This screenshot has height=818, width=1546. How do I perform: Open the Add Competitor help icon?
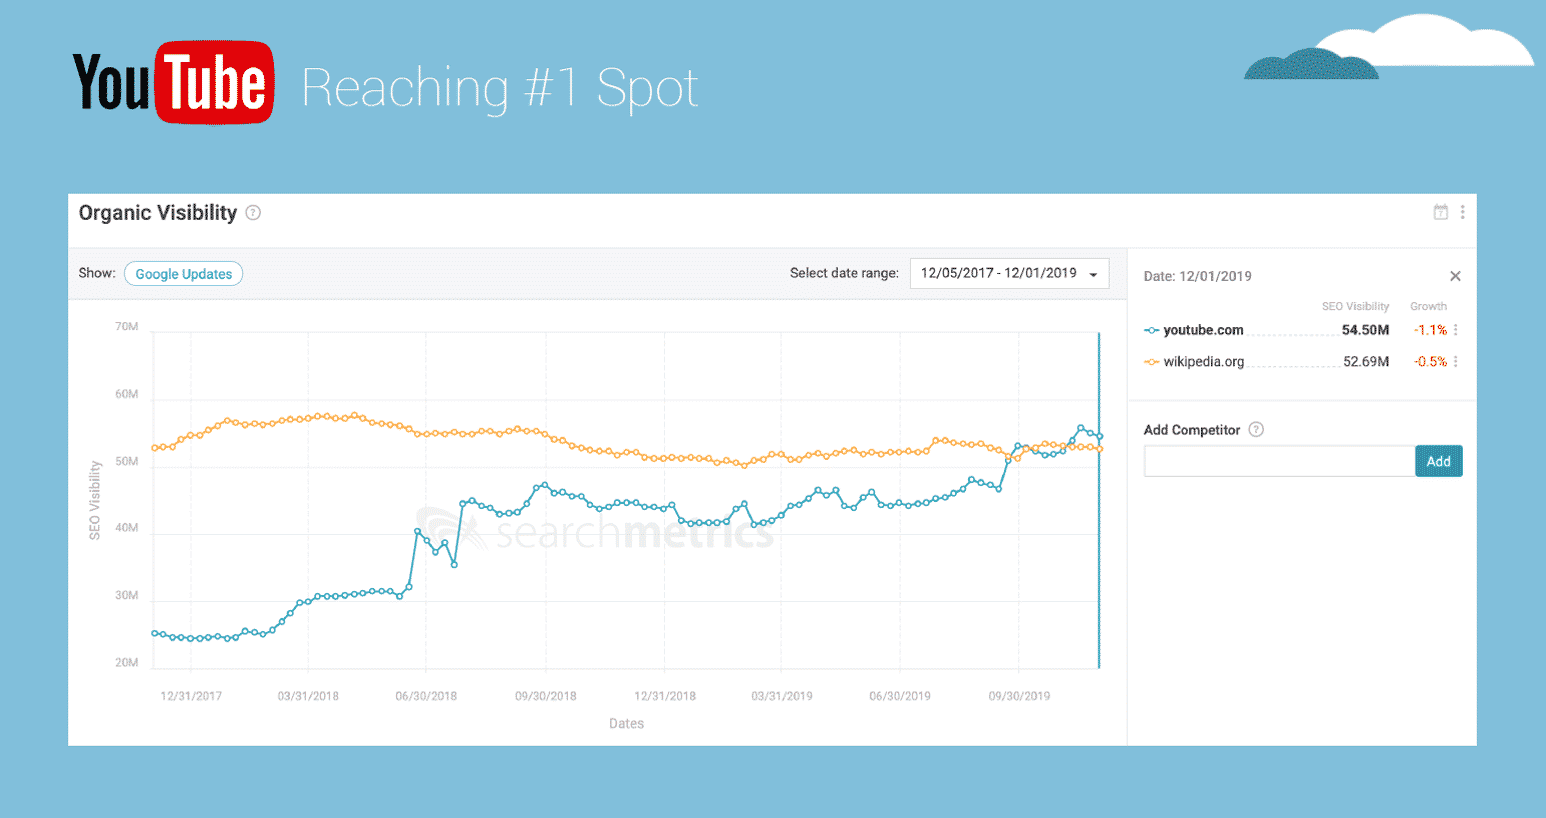(x=1256, y=430)
